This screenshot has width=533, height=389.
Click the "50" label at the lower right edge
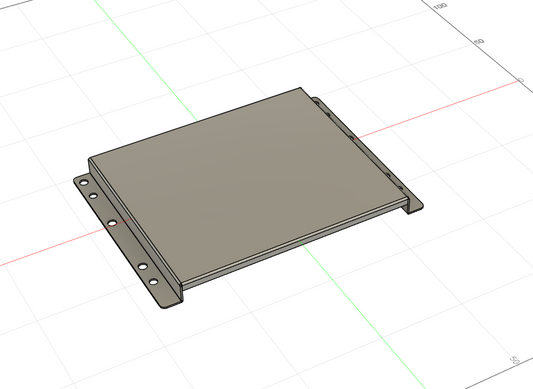(x=515, y=360)
